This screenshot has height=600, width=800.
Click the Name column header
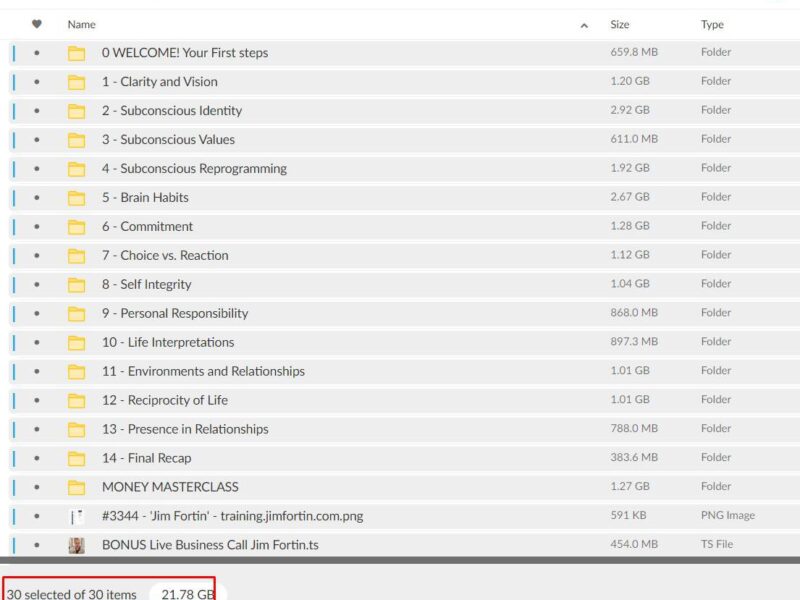pyautogui.click(x=82, y=25)
